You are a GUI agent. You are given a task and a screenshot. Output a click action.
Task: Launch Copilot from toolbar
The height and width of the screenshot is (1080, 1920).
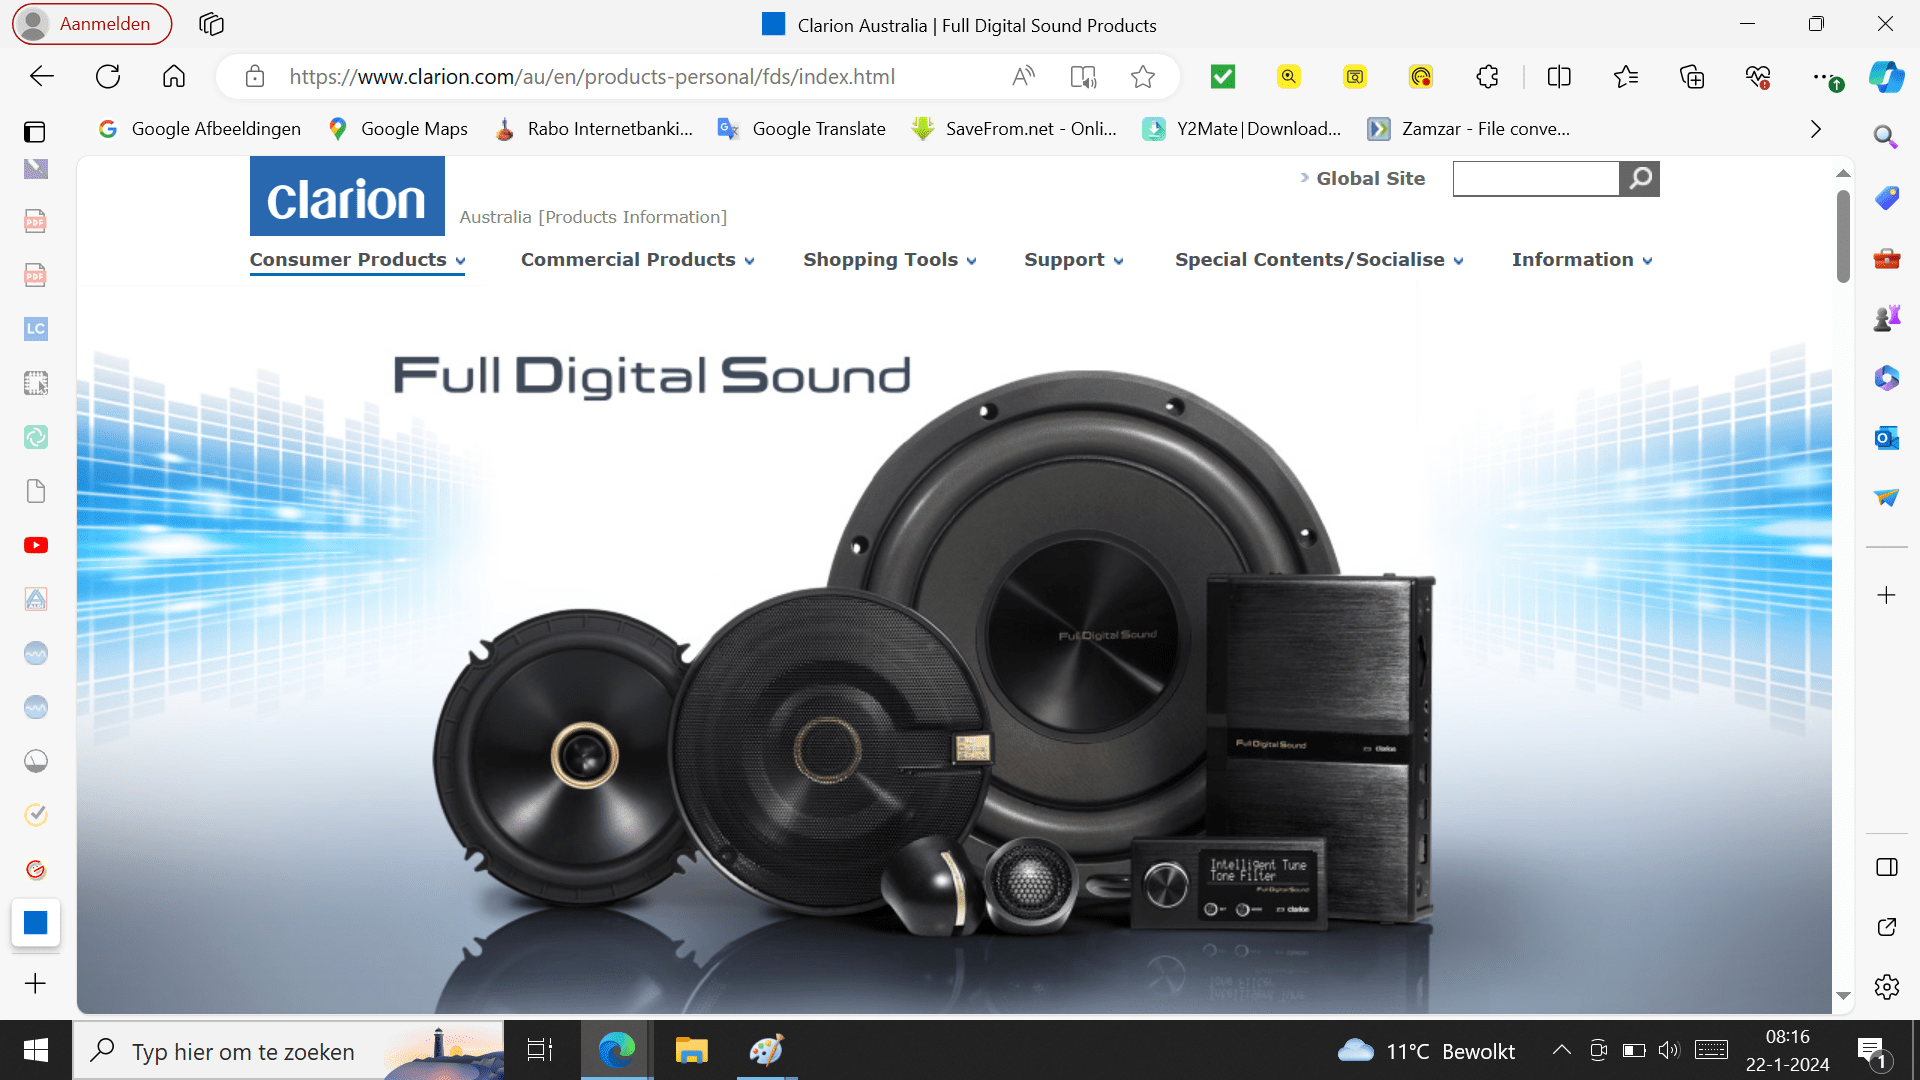click(x=1887, y=77)
